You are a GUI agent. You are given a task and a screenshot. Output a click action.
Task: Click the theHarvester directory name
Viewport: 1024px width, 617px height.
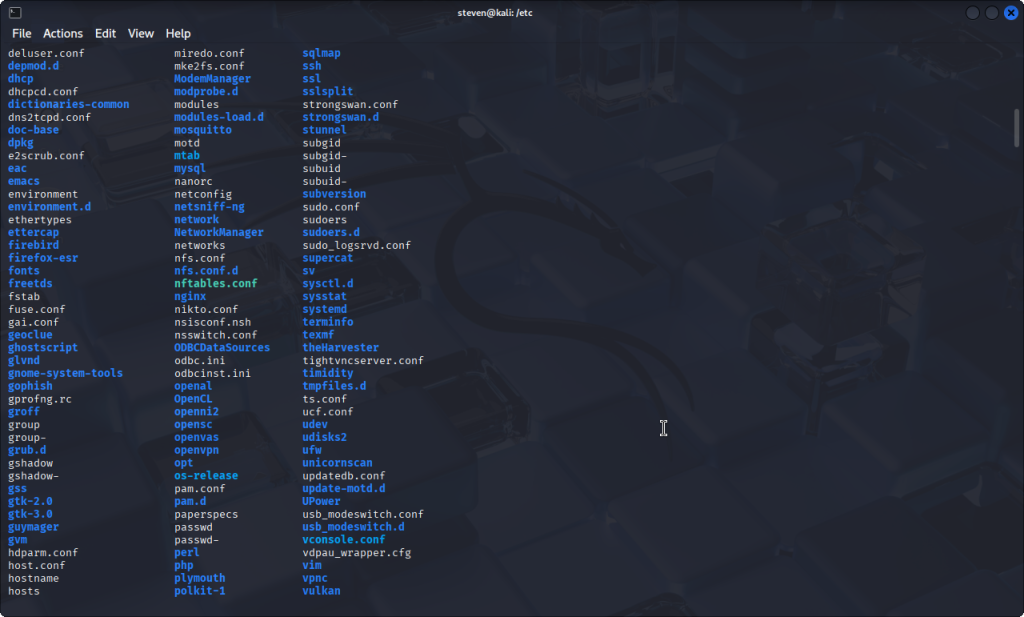coord(341,348)
